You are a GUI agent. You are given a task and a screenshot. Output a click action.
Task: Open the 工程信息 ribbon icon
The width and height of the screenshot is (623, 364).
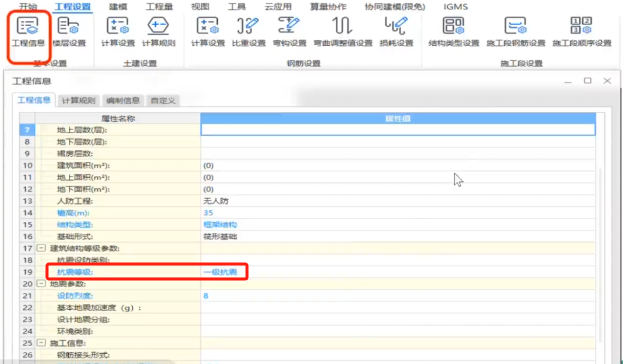coord(28,32)
